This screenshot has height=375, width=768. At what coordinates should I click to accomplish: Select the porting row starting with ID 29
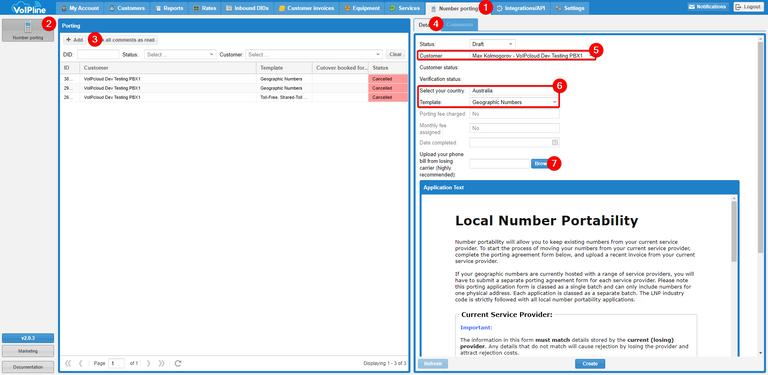coord(234,88)
